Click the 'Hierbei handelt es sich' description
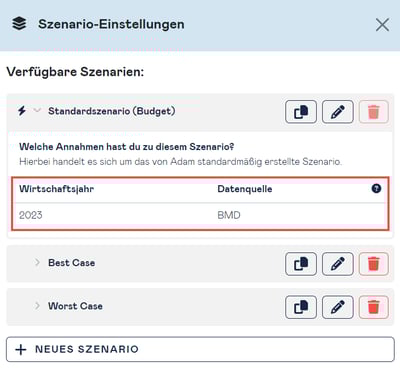400x368 pixels. coord(180,162)
